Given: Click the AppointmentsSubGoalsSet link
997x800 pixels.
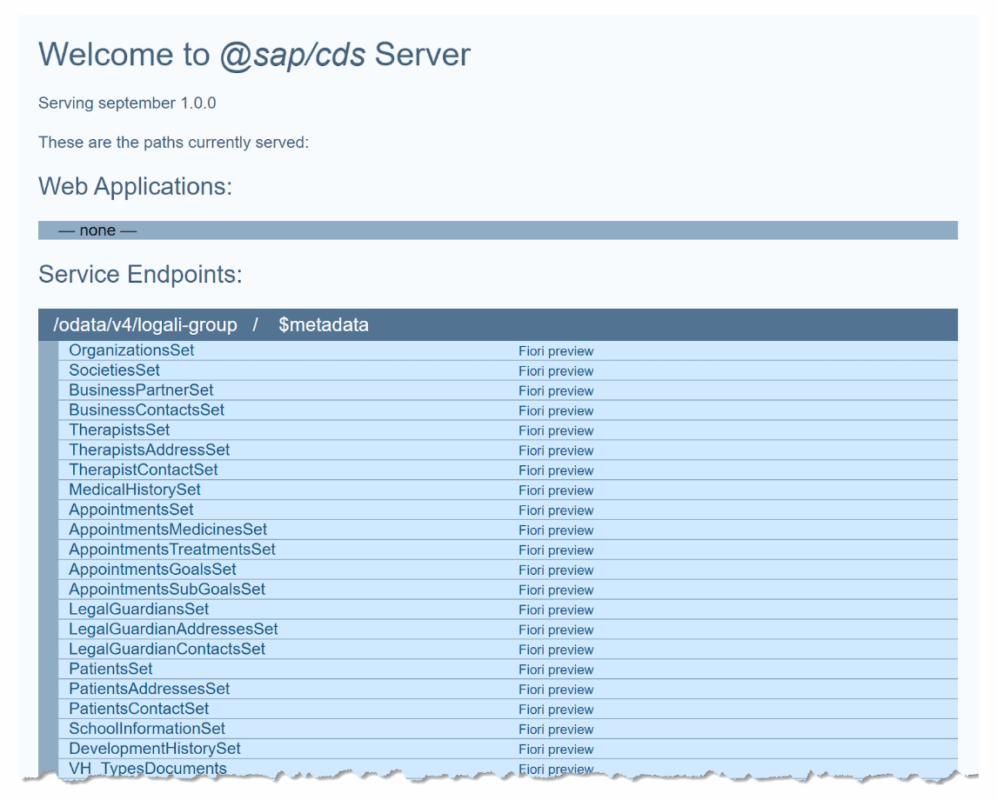Looking at the screenshot, I should coord(167,589).
